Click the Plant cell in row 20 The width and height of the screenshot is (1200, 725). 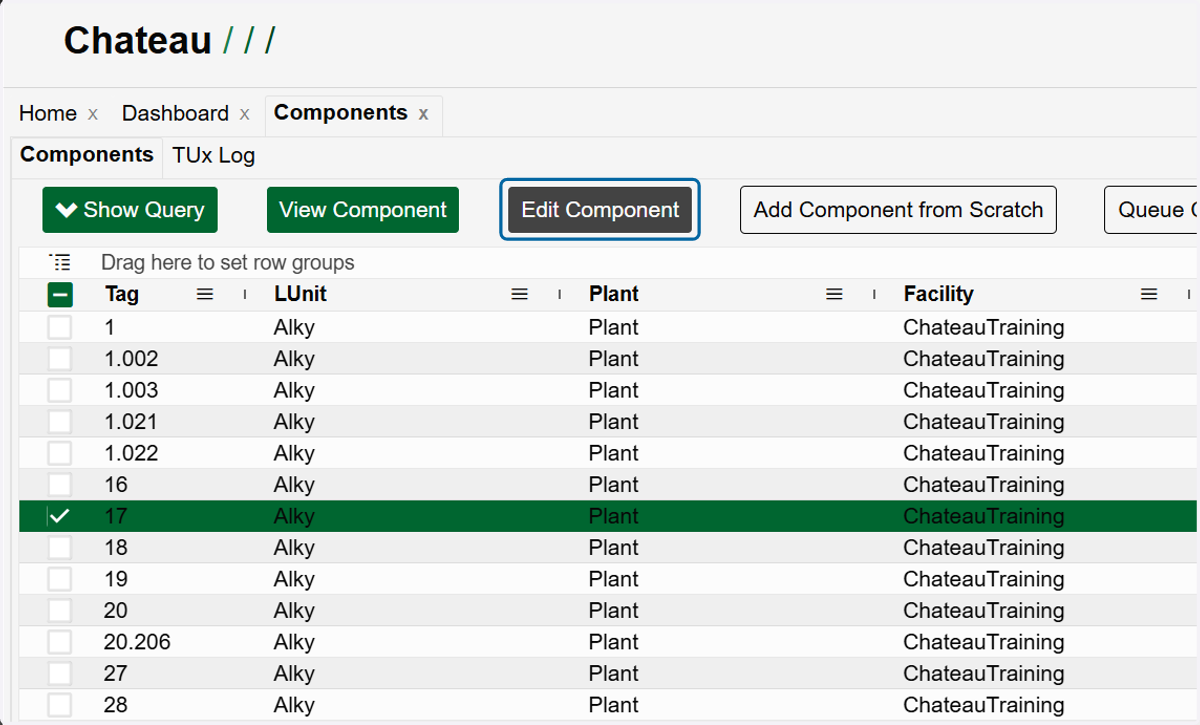614,611
